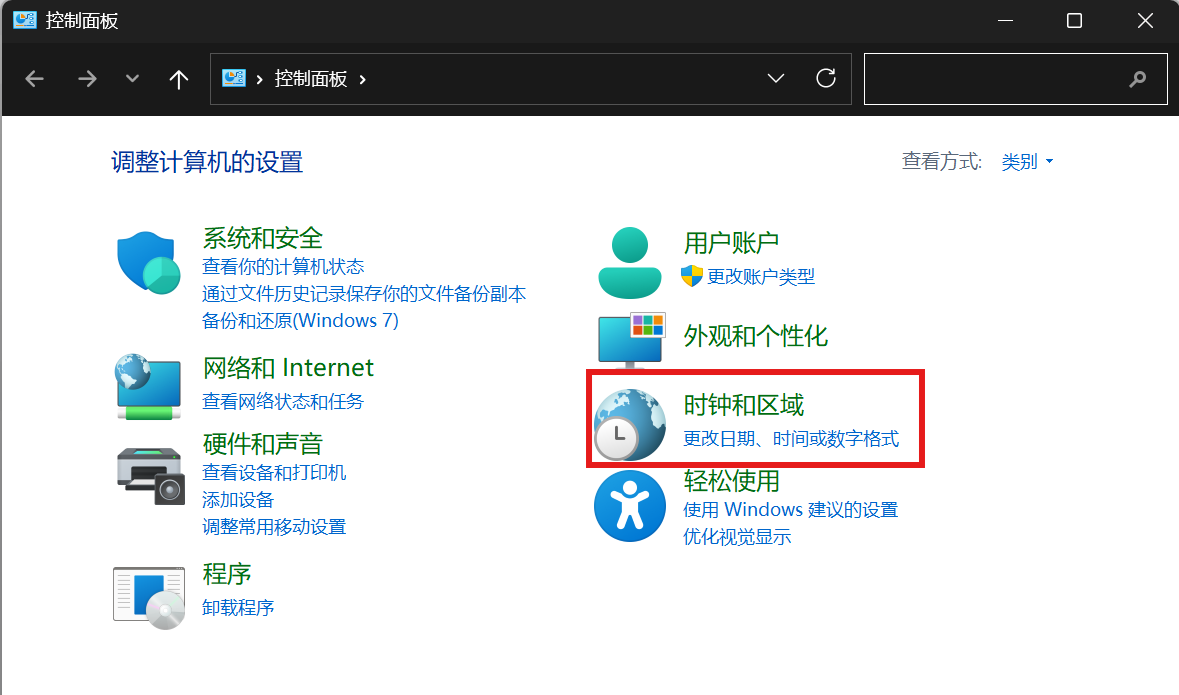
Task: Open 查看网络状态和任务 link
Action: click(283, 402)
